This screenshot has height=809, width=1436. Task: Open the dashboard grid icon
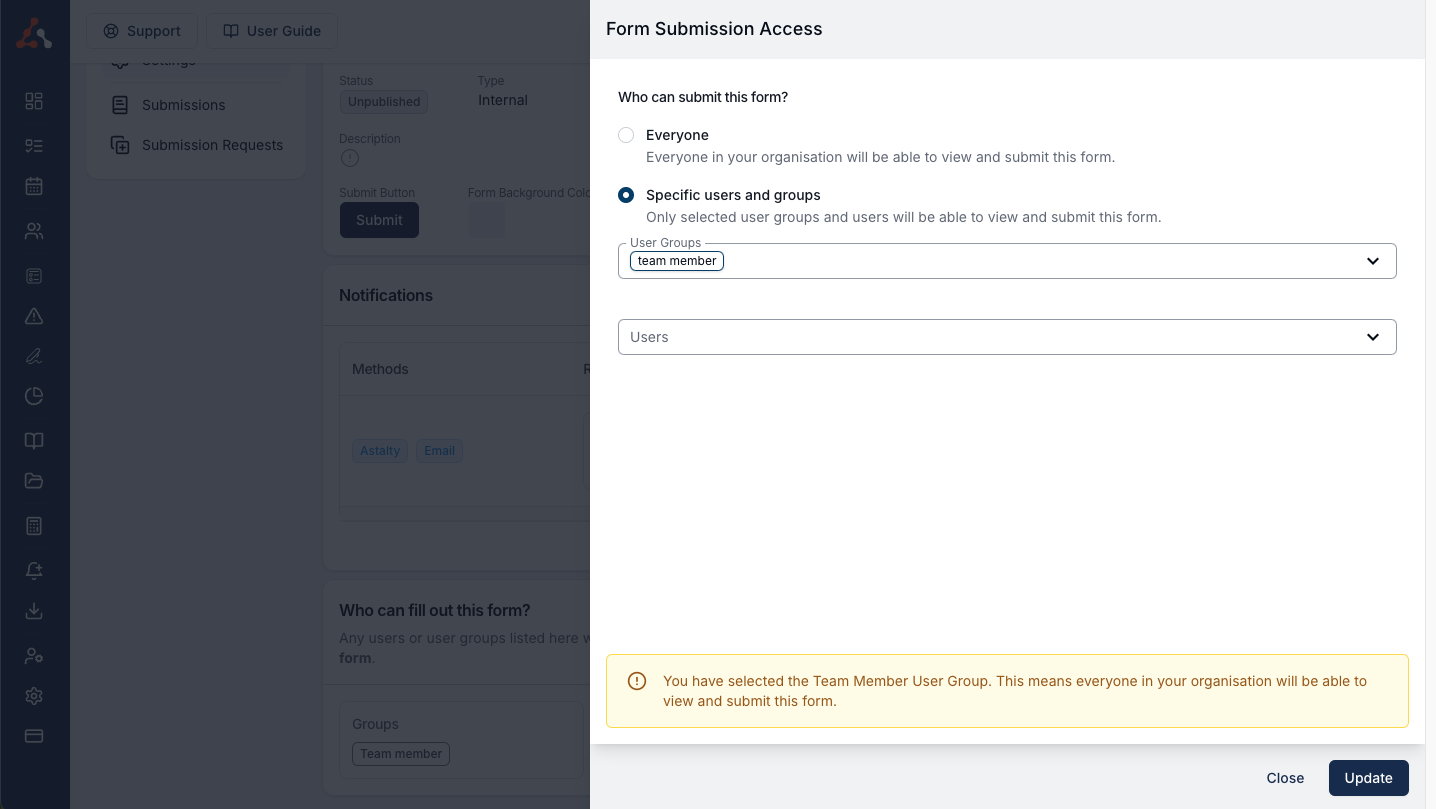tap(34, 101)
